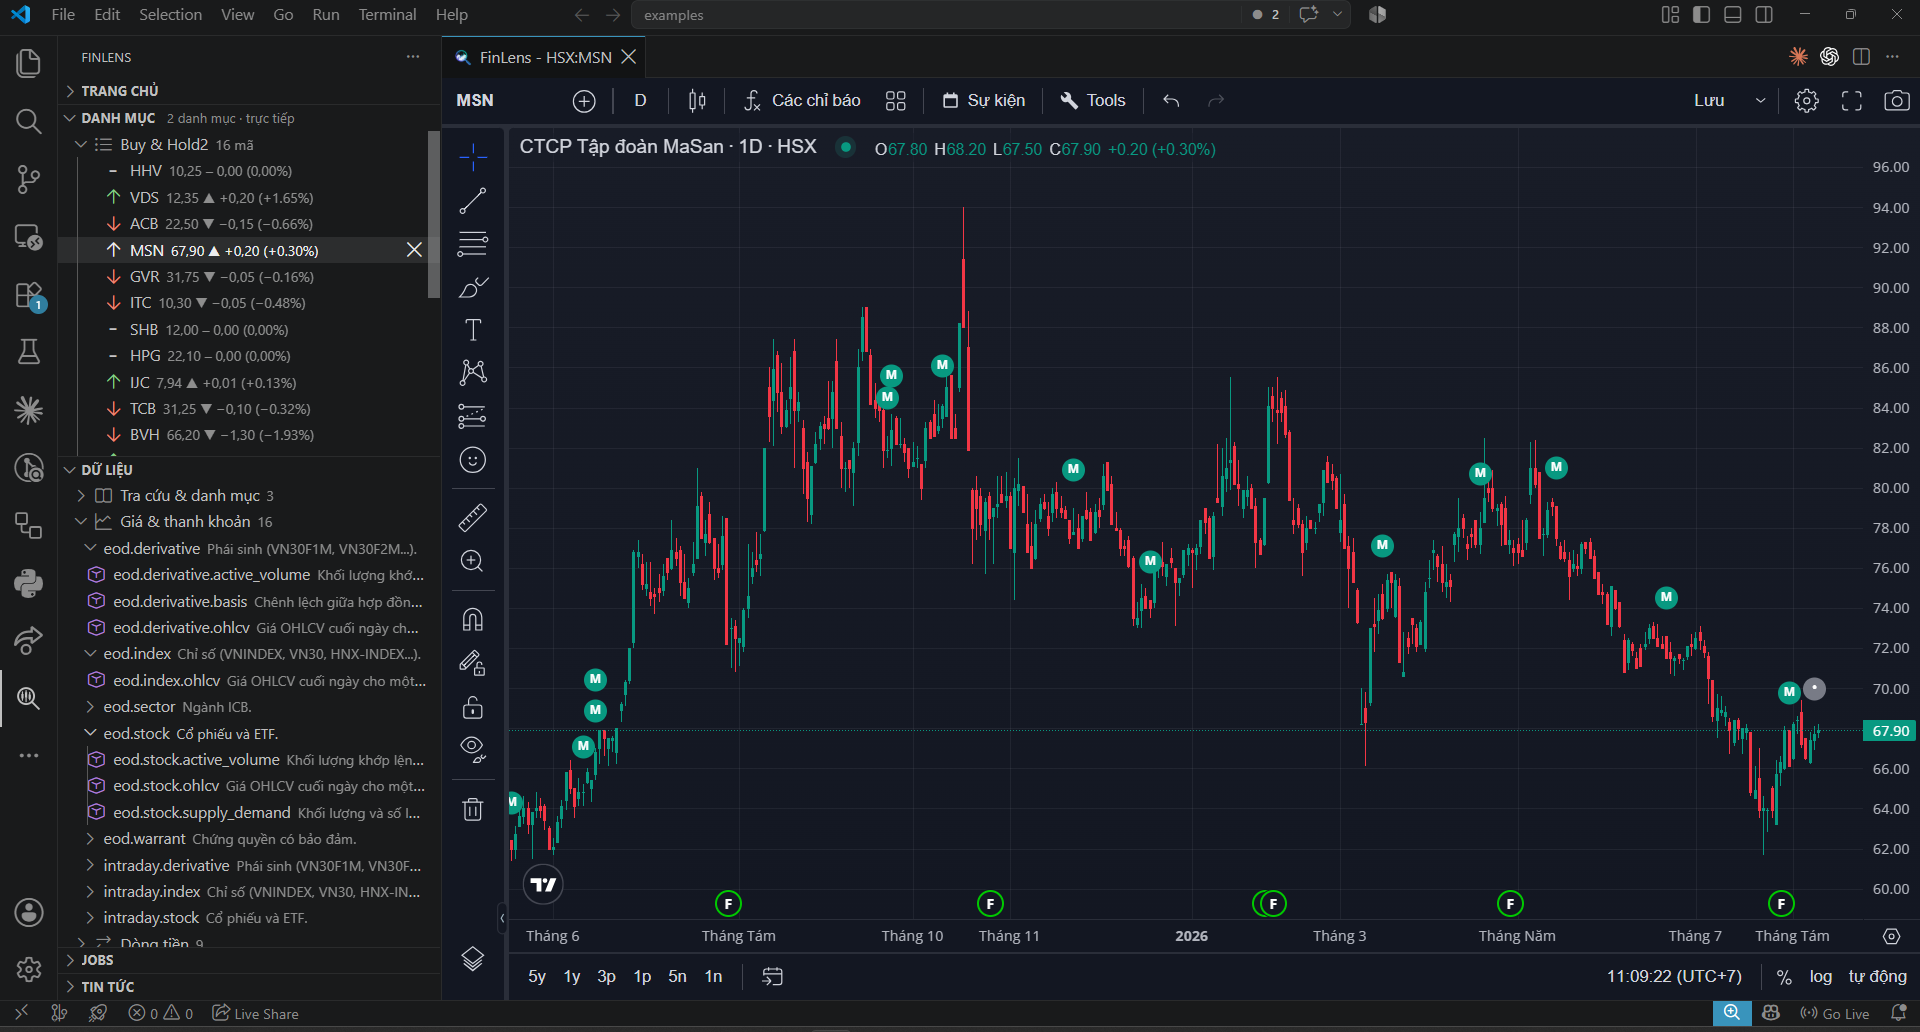Open the Extensions view
1920x1032 pixels.
29,296
